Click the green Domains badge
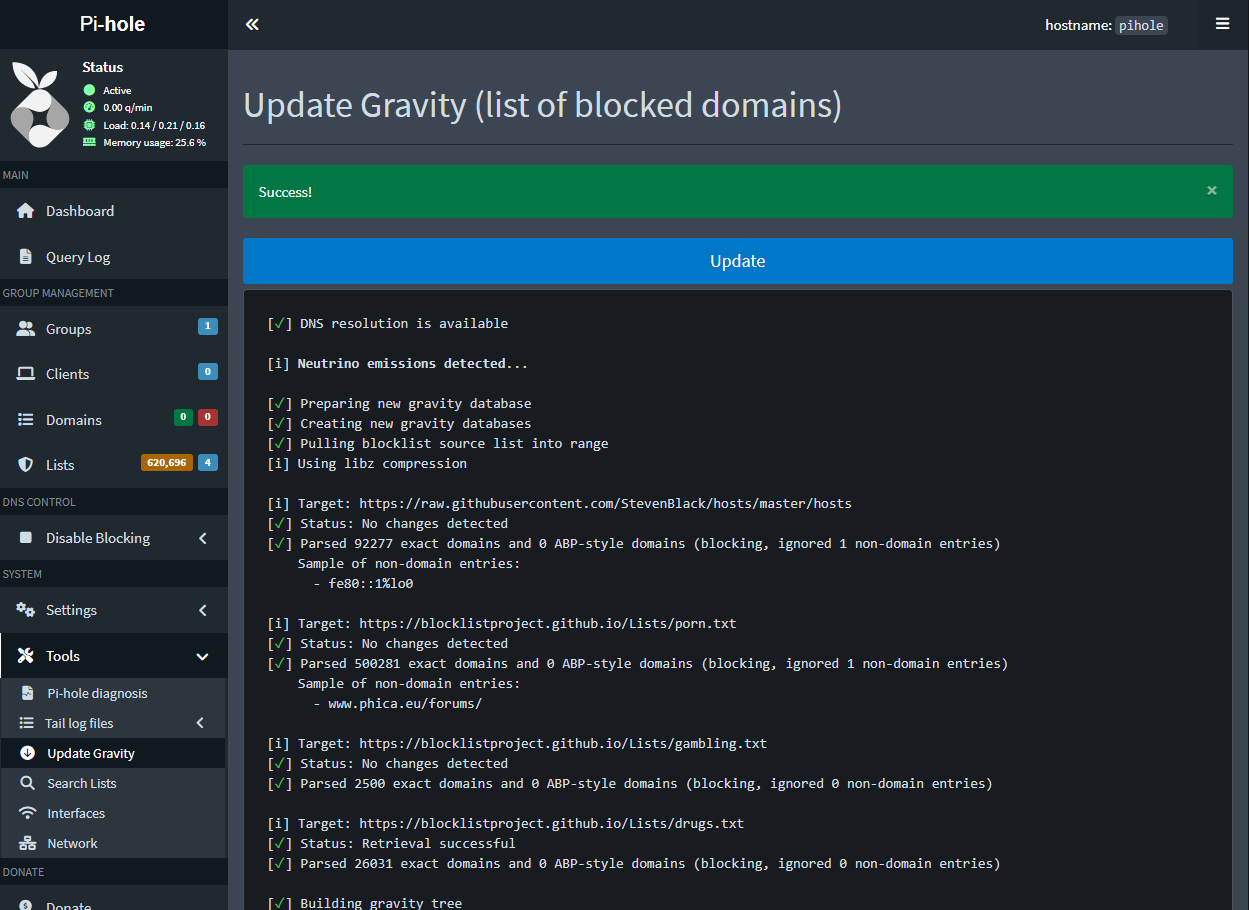1249x910 pixels. (x=184, y=417)
